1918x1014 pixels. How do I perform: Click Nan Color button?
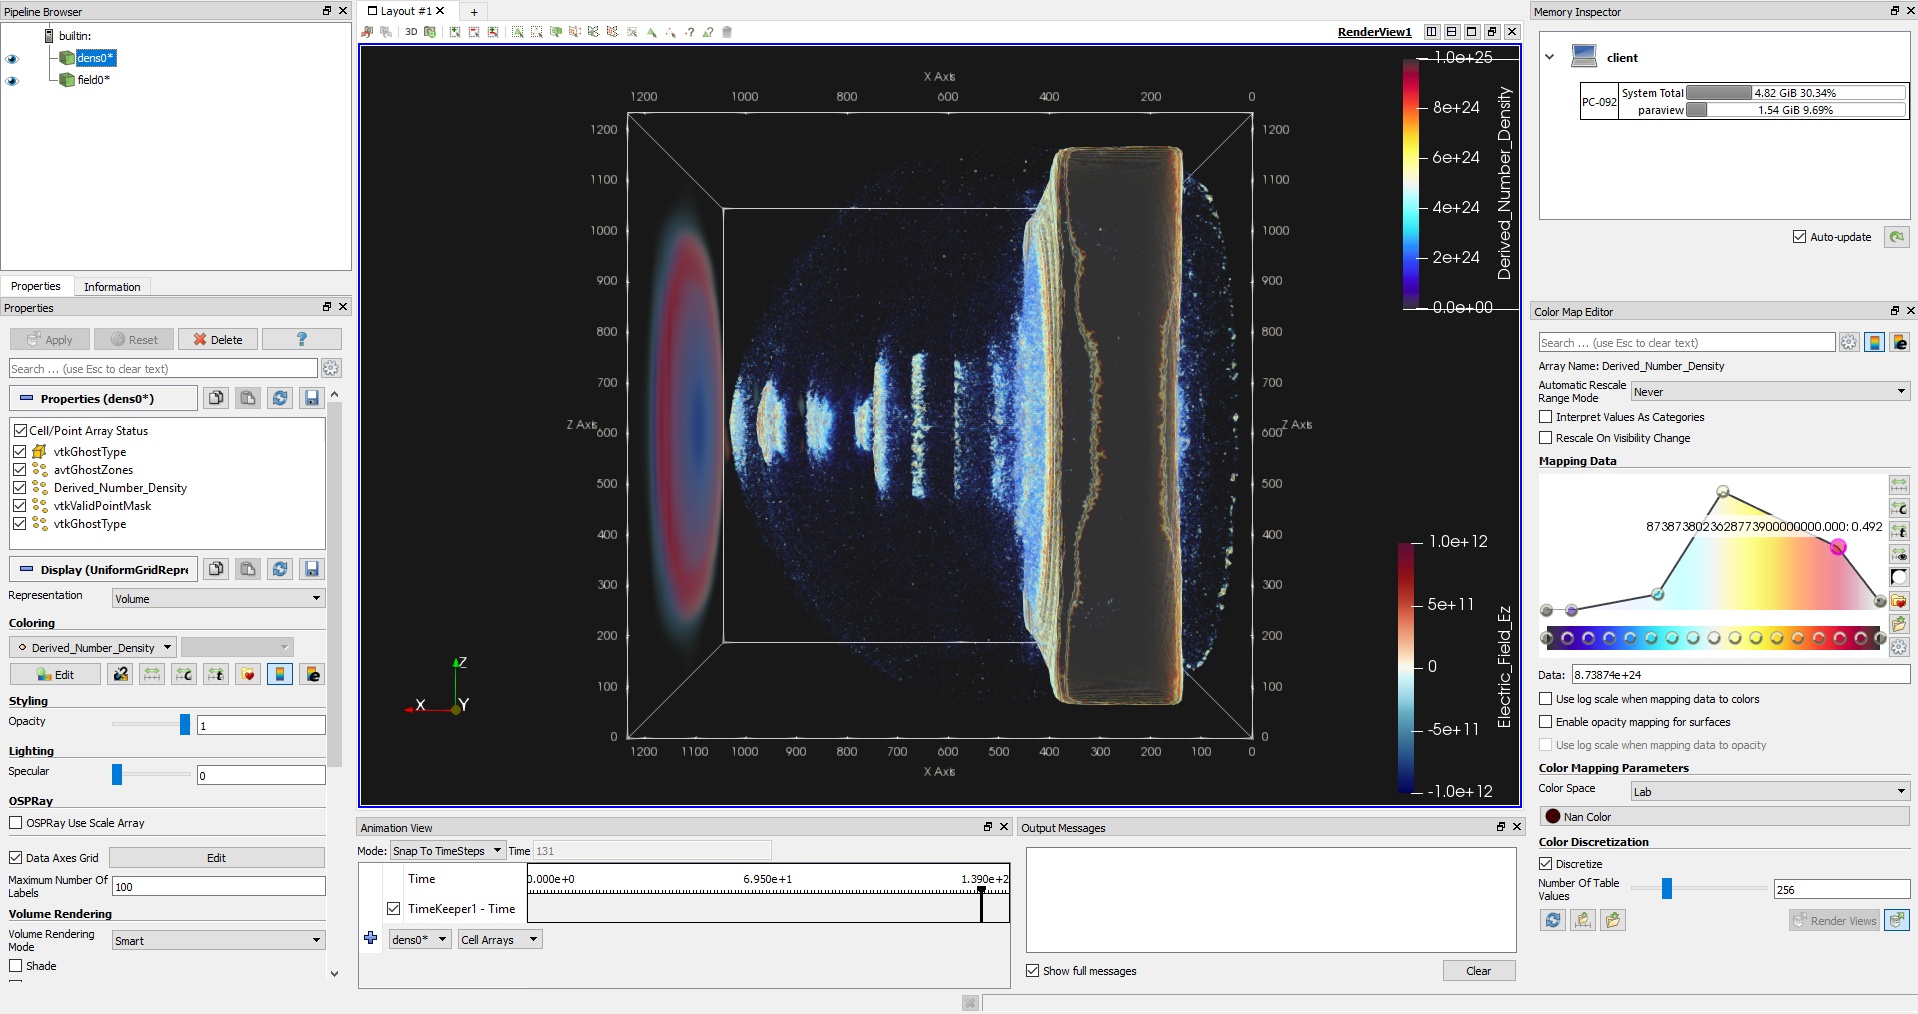1724,817
